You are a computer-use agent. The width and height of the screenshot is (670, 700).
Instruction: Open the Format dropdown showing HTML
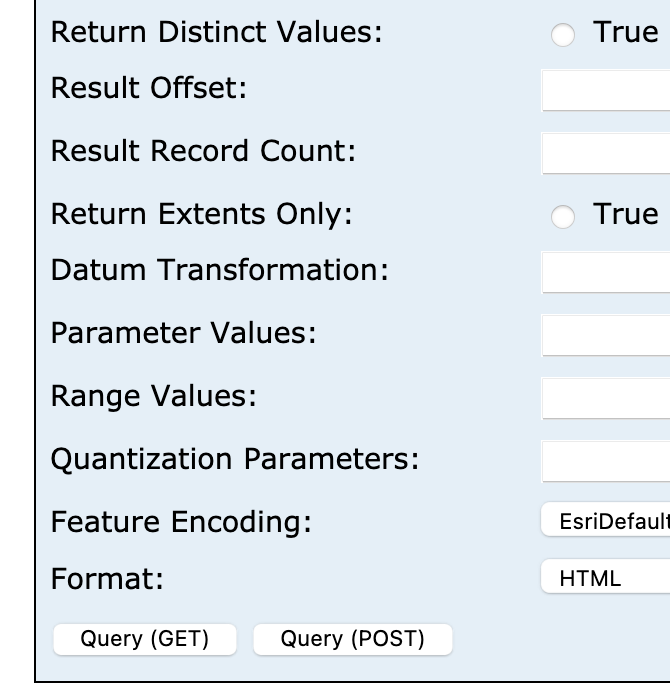point(606,577)
